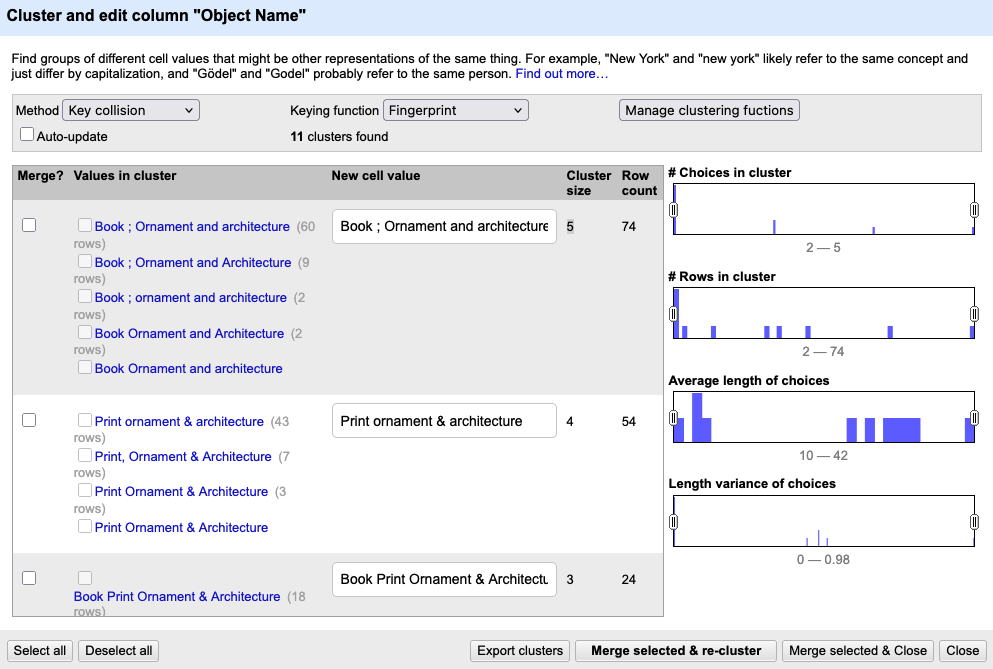Tick checkbox beside last 'Book Ornament and architecture' value

click(85, 367)
